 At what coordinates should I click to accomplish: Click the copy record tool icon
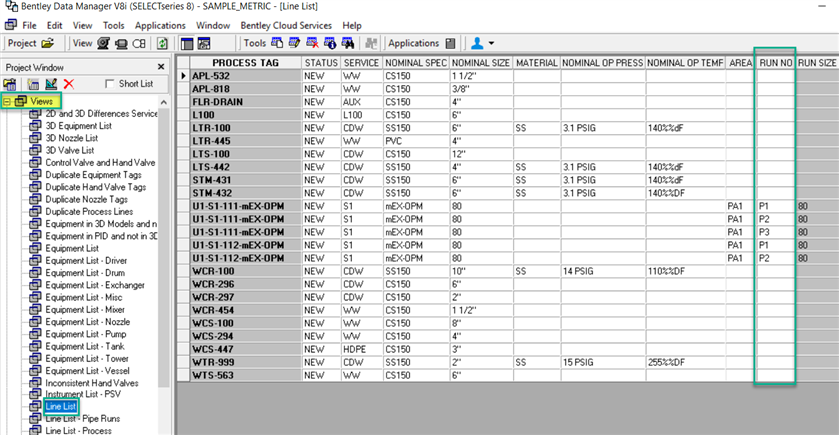[277, 43]
